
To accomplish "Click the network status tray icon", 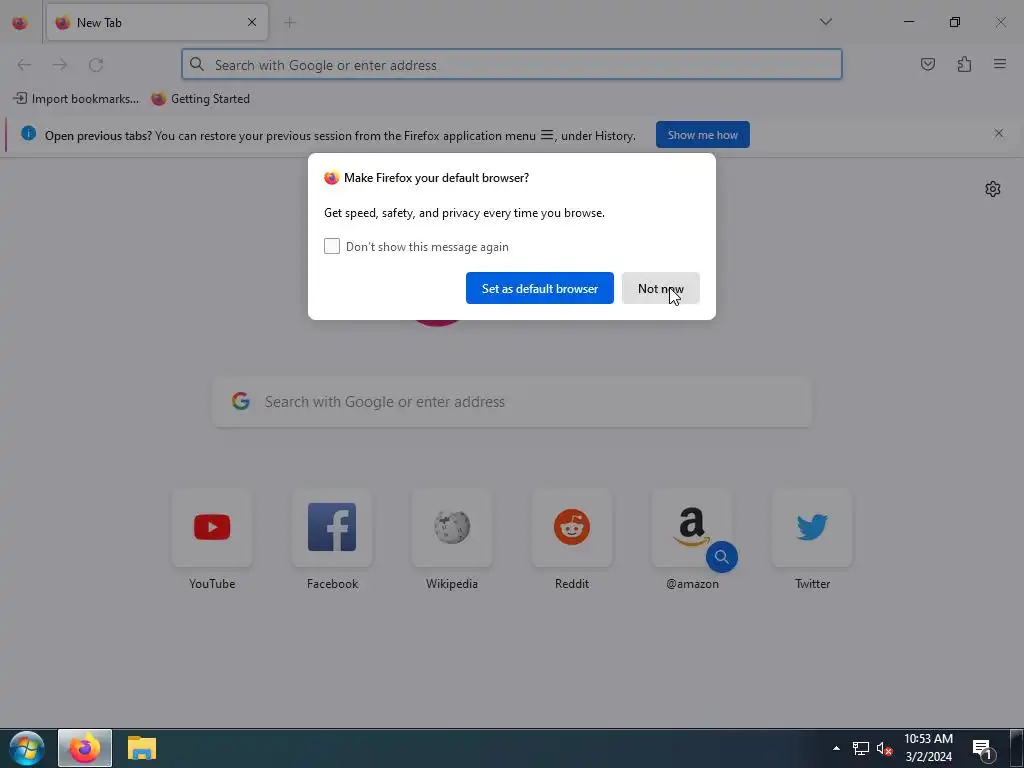I will [861, 748].
